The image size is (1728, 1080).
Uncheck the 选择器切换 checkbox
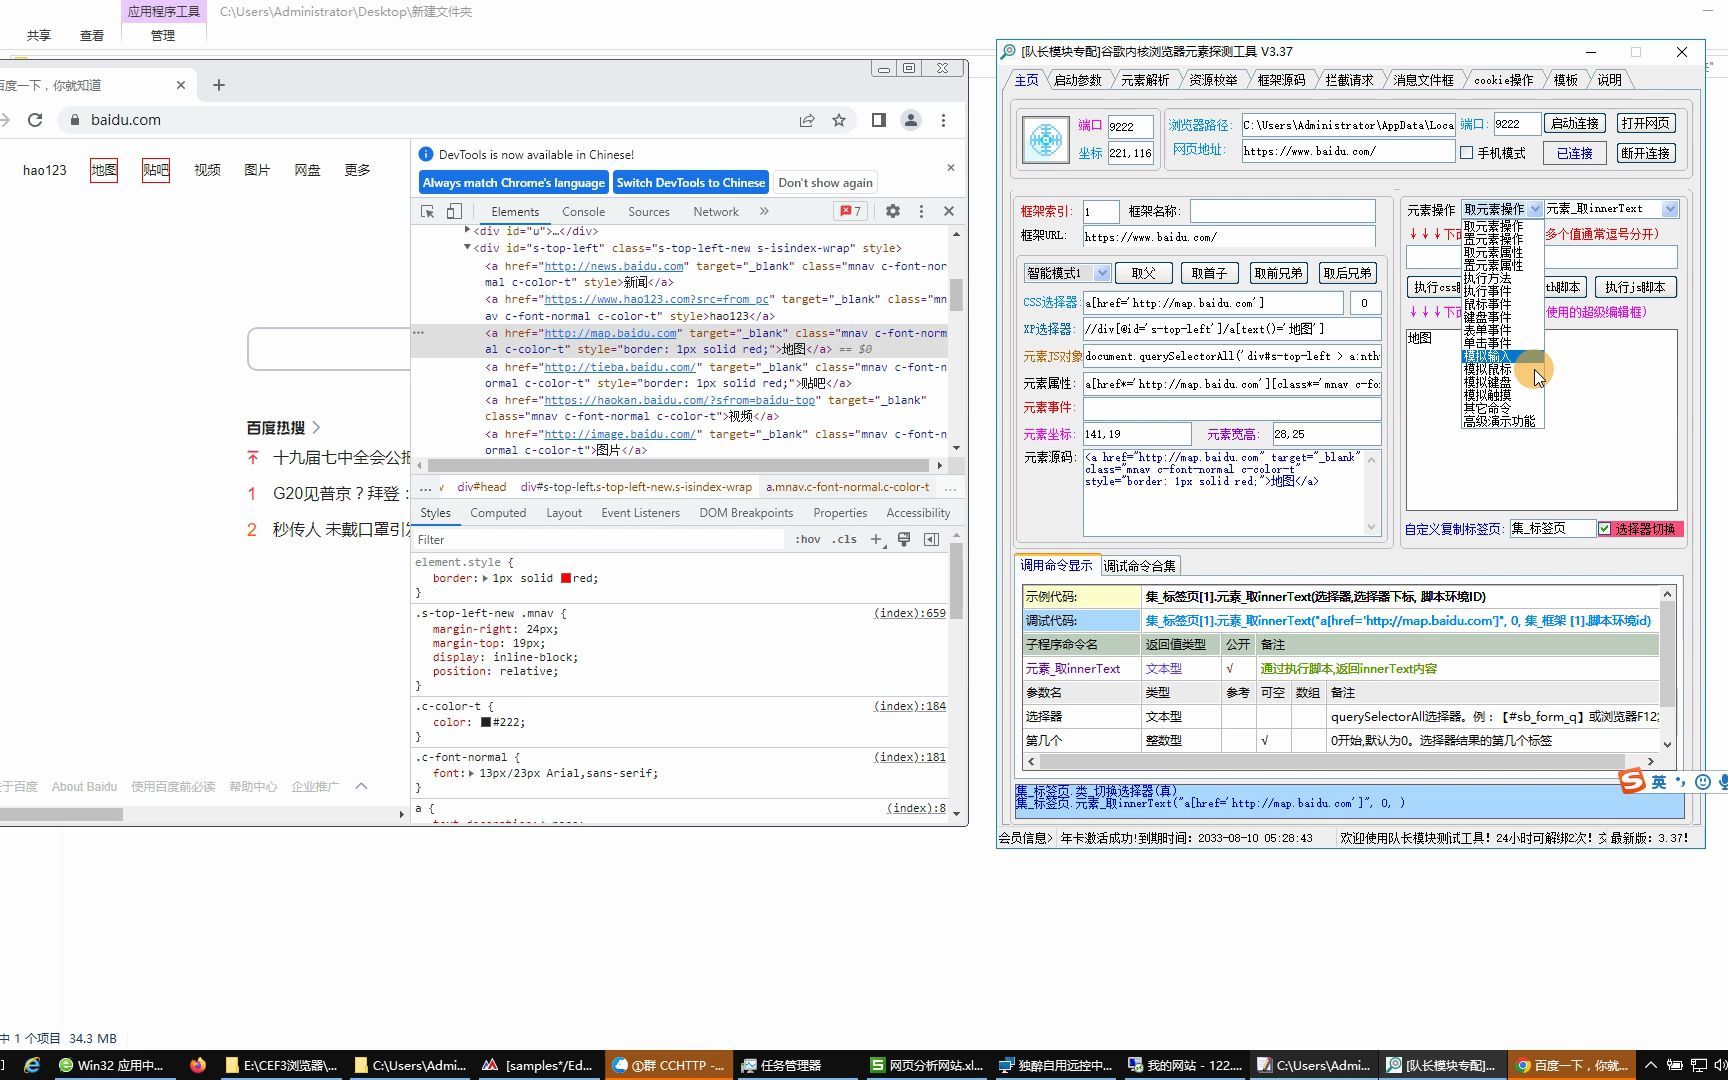tap(1604, 528)
